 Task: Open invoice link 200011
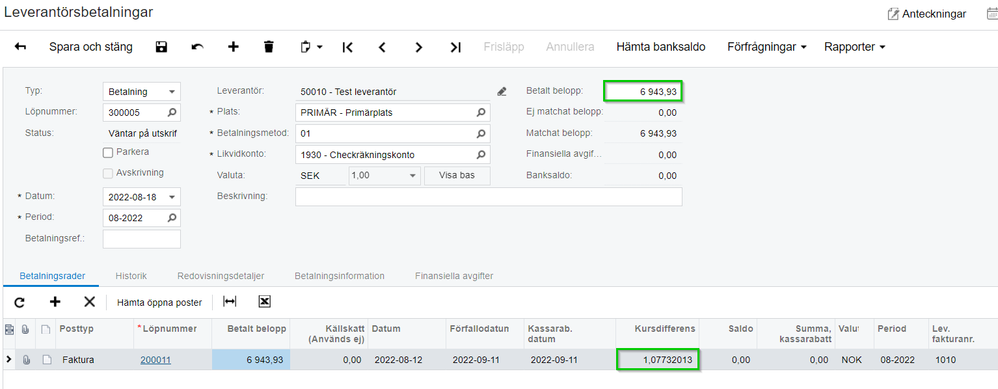(155, 360)
